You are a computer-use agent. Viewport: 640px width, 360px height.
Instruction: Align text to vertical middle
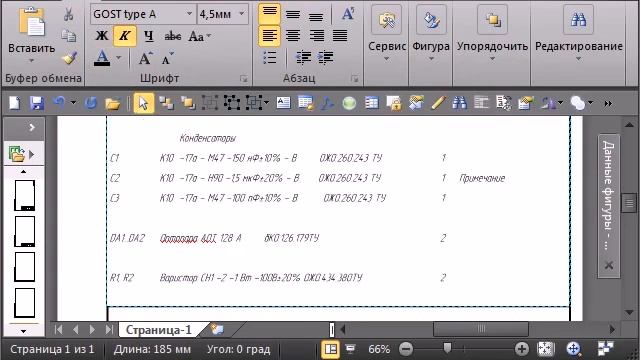click(293, 15)
